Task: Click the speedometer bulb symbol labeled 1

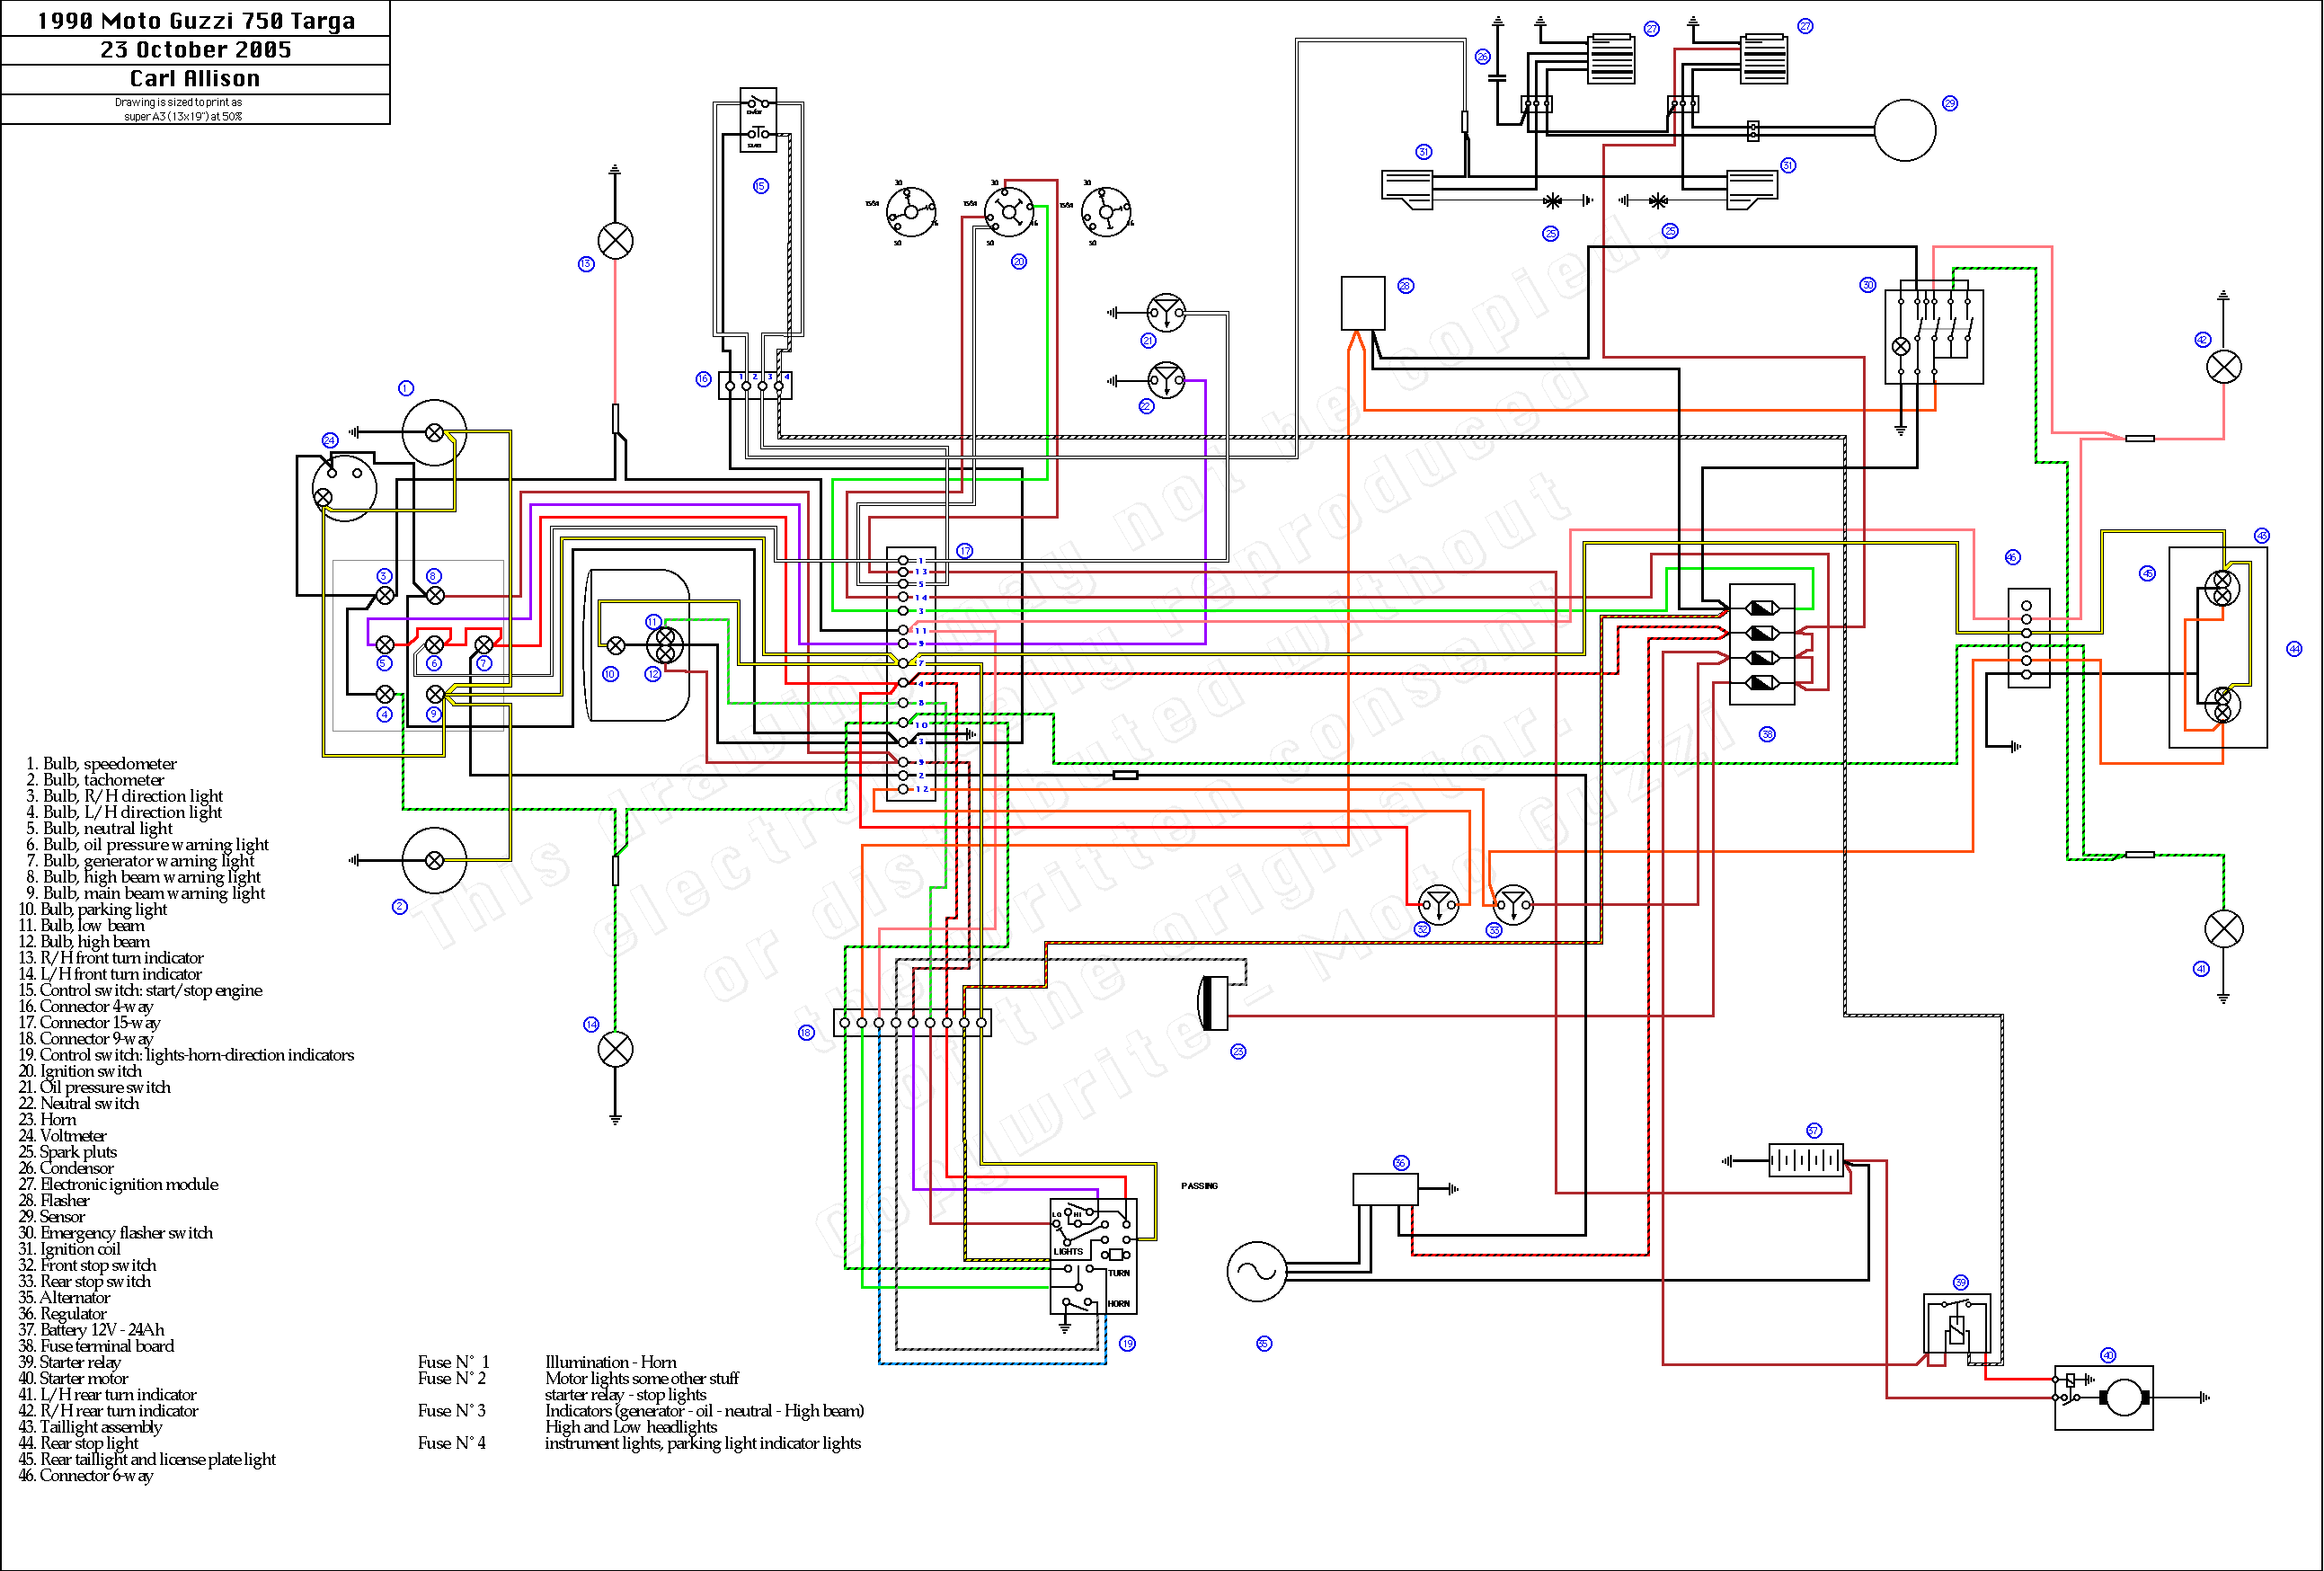Action: click(434, 432)
